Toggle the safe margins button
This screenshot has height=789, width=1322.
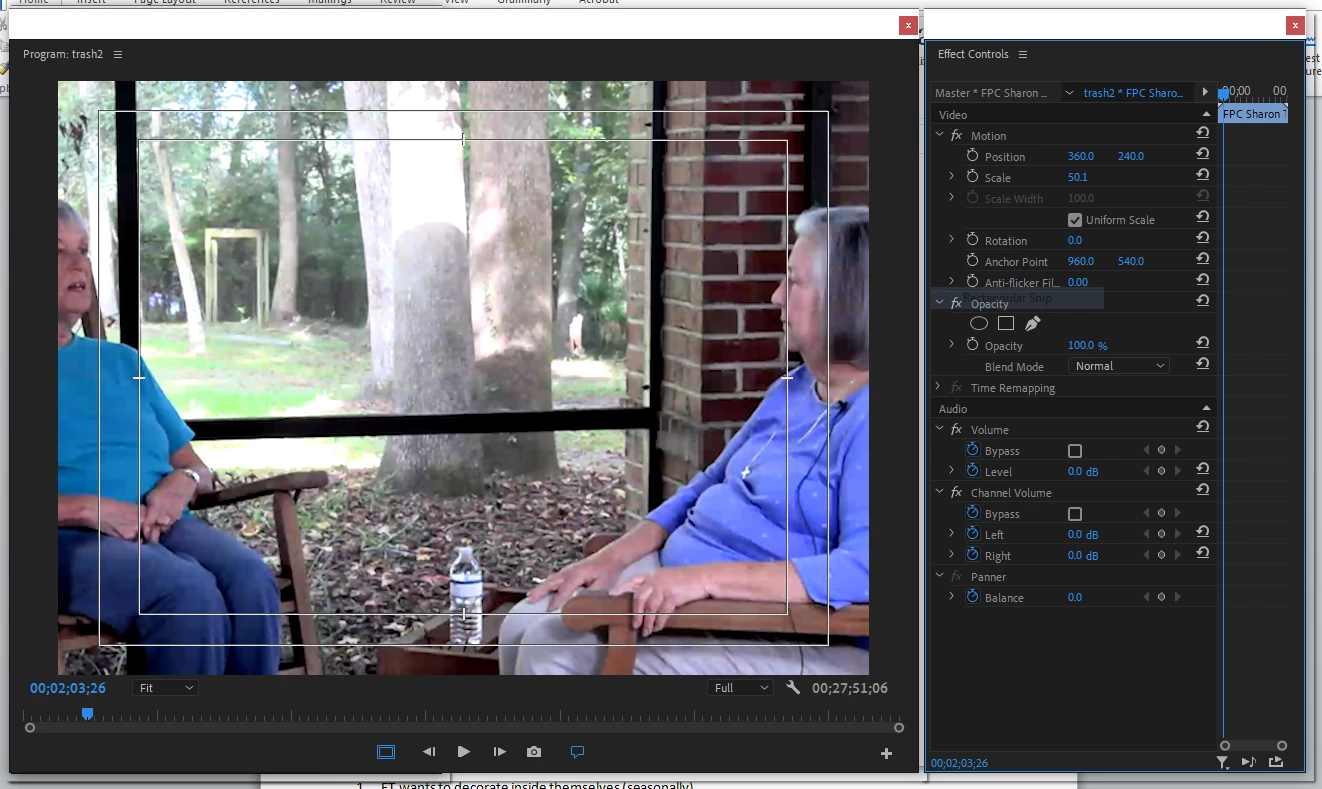click(x=386, y=752)
